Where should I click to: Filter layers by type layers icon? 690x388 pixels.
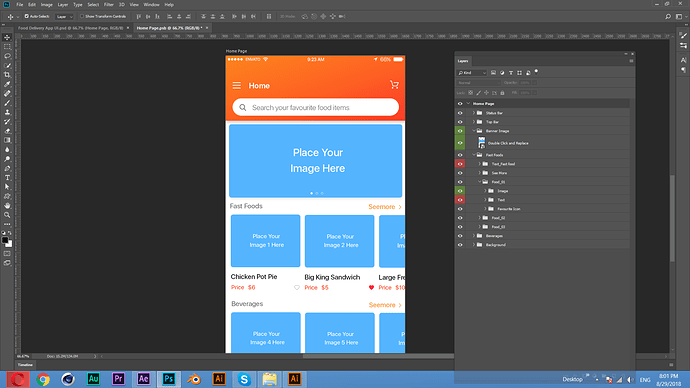tap(511, 73)
